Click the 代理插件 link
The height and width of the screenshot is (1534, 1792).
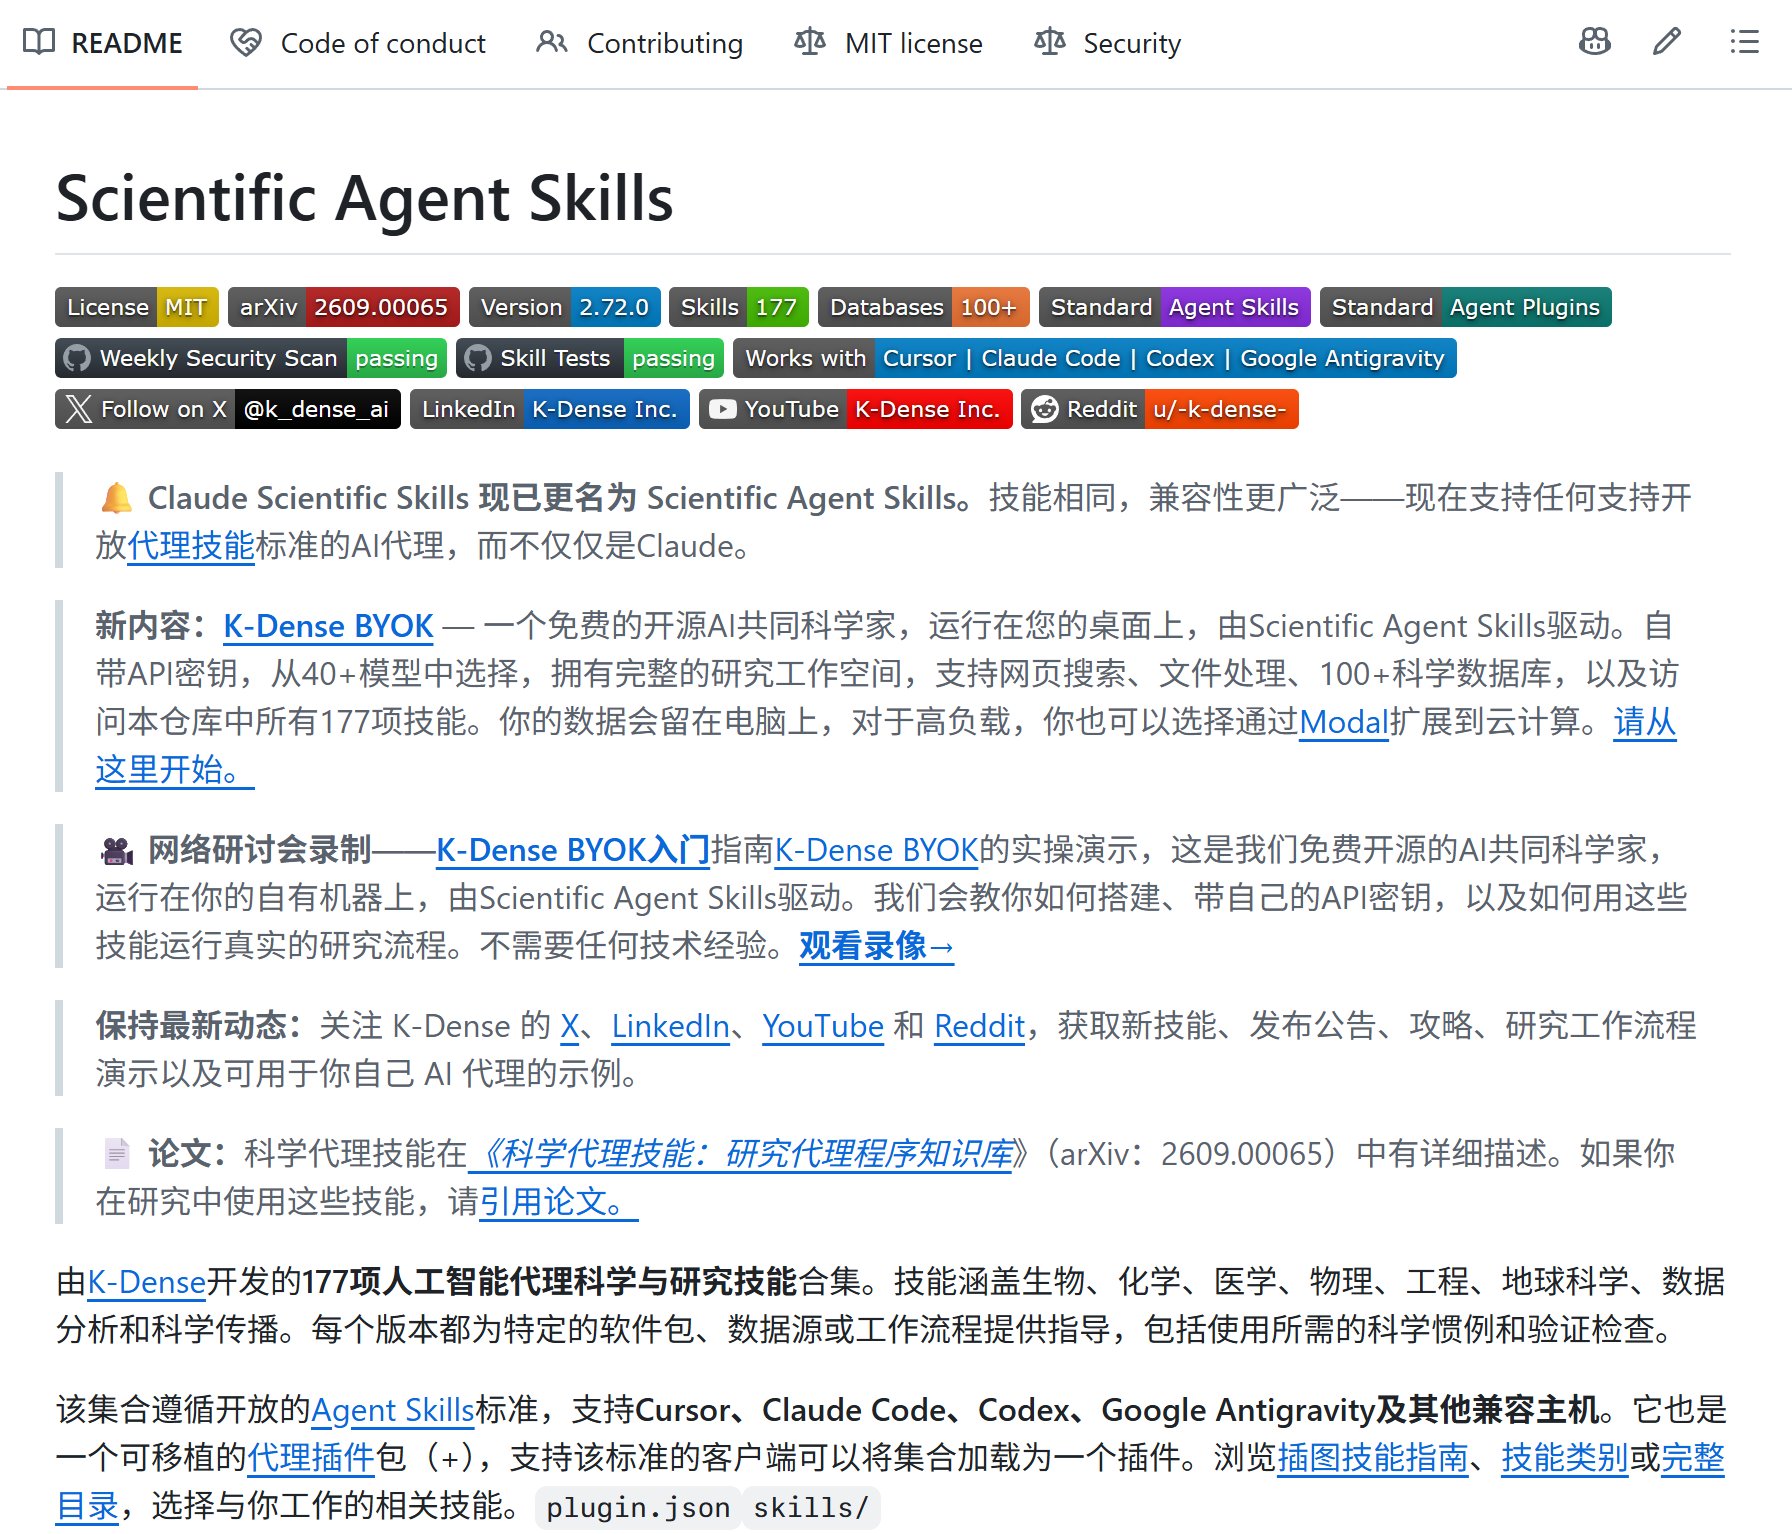tap(311, 1458)
